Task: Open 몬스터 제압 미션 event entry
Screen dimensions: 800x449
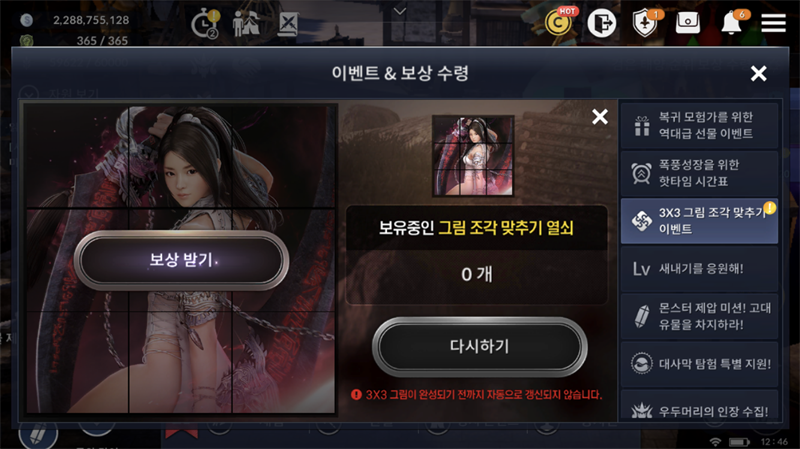Action: pyautogui.click(x=699, y=316)
